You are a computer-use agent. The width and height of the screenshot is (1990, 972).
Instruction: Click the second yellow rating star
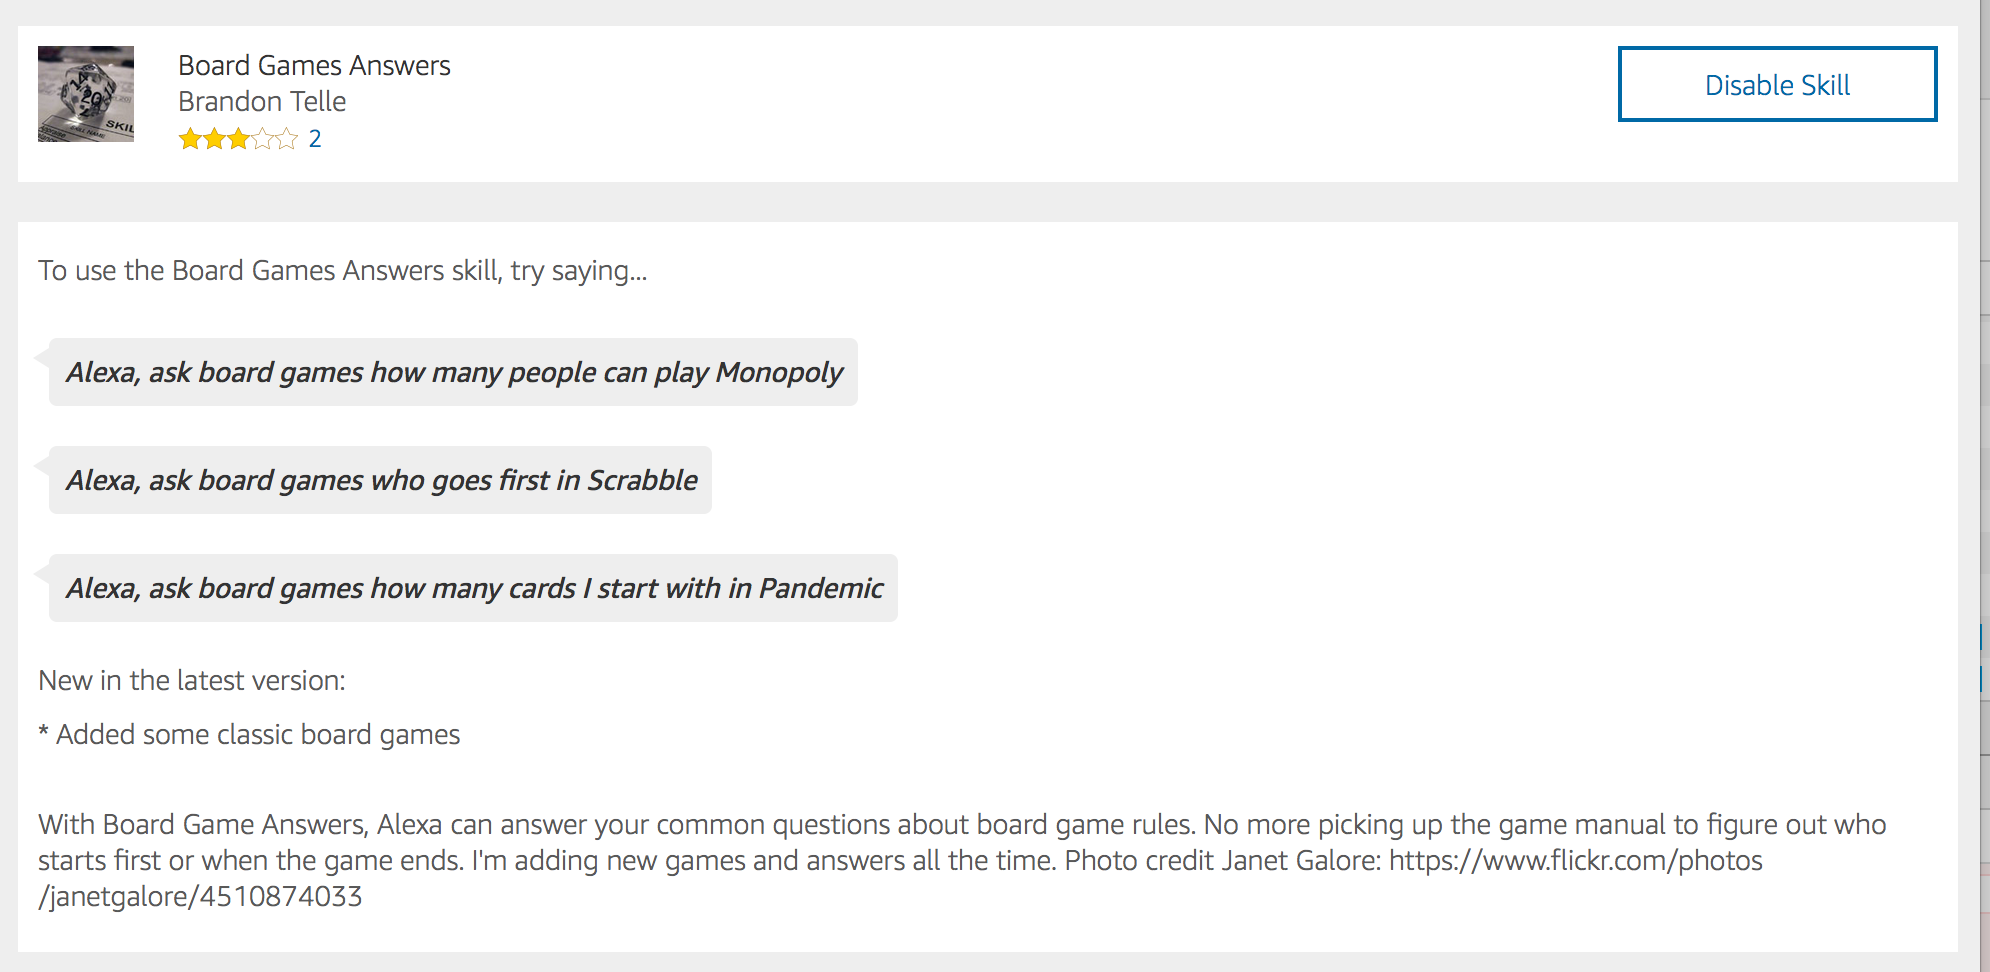214,139
